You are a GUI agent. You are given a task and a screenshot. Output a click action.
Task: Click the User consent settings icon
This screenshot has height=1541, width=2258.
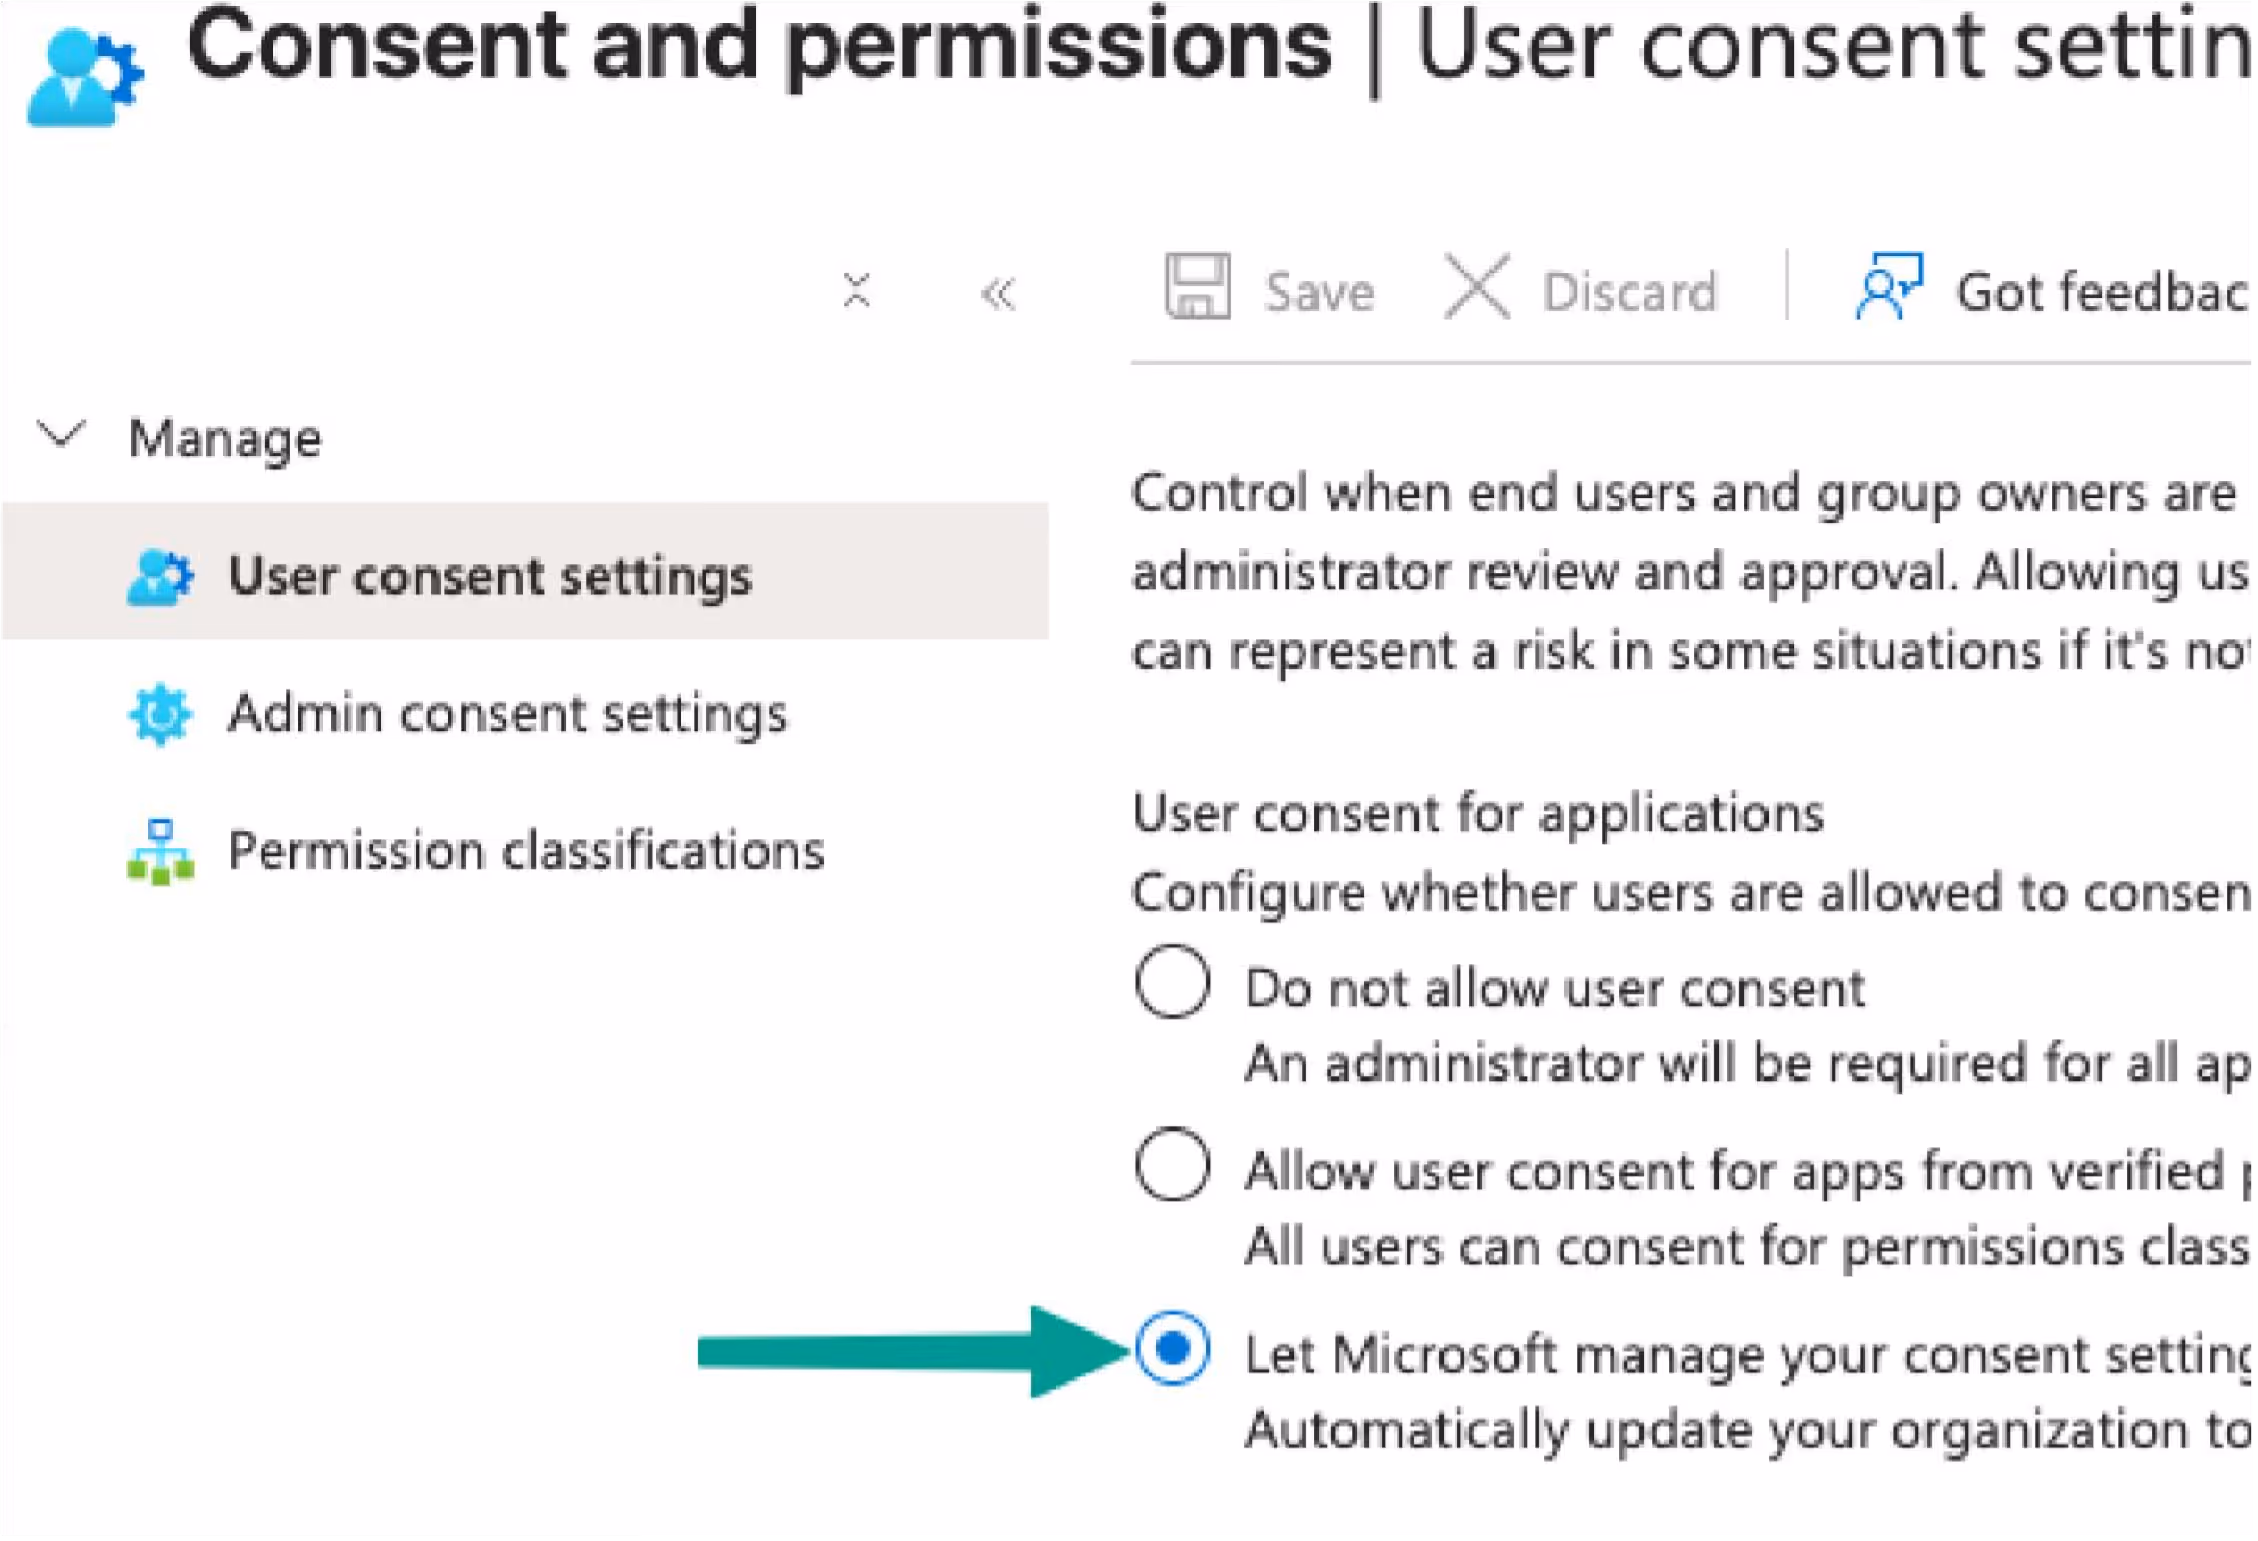coord(160,577)
